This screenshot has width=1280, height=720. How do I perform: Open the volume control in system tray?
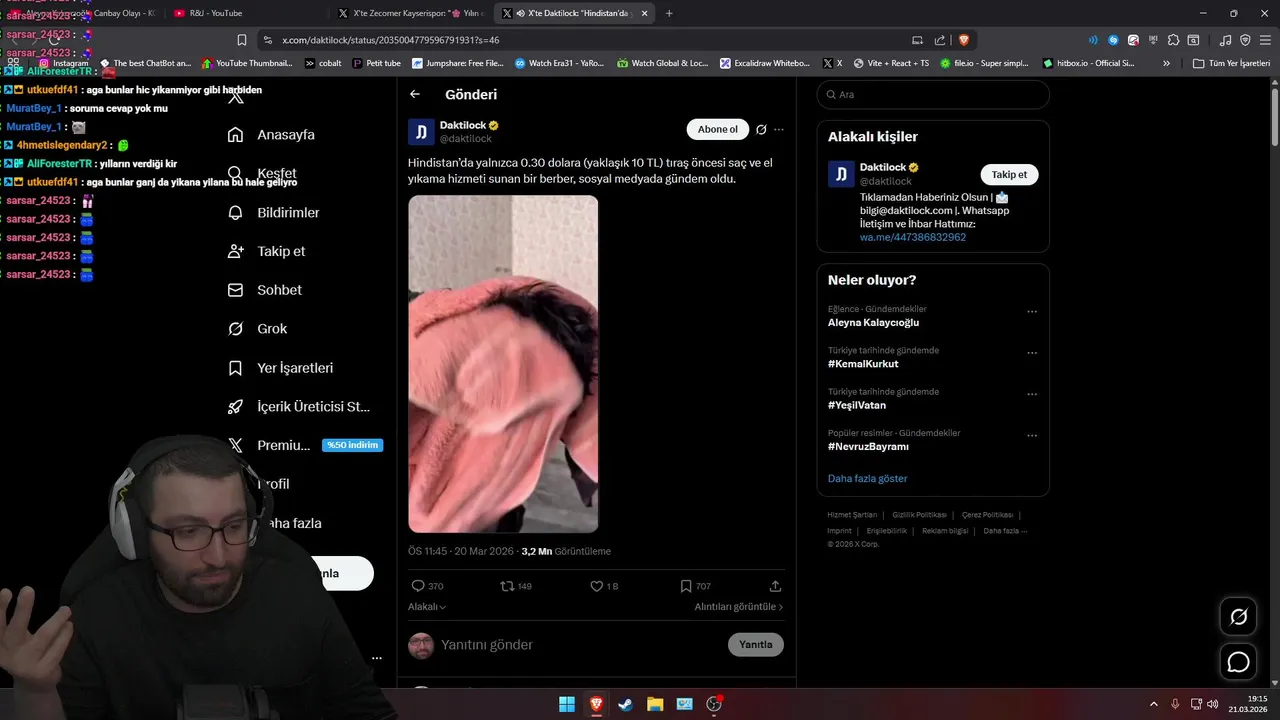coord(1212,704)
